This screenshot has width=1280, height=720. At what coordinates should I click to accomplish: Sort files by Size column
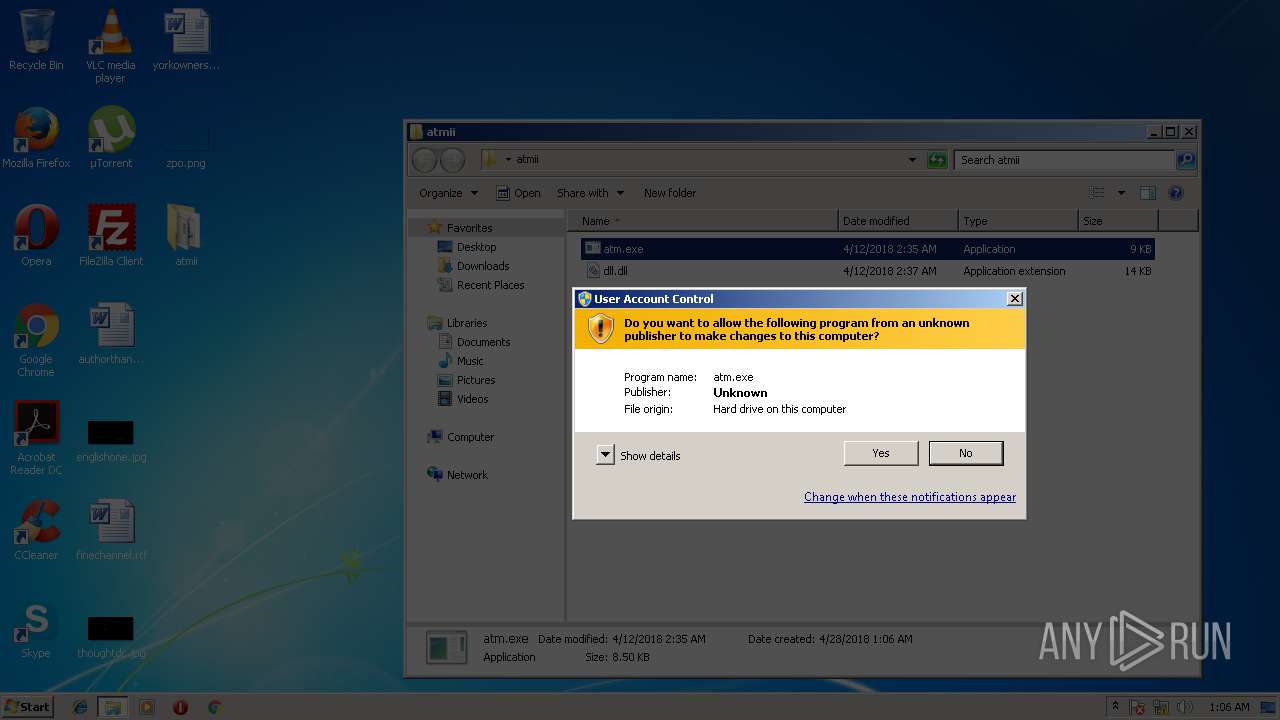[1118, 221]
